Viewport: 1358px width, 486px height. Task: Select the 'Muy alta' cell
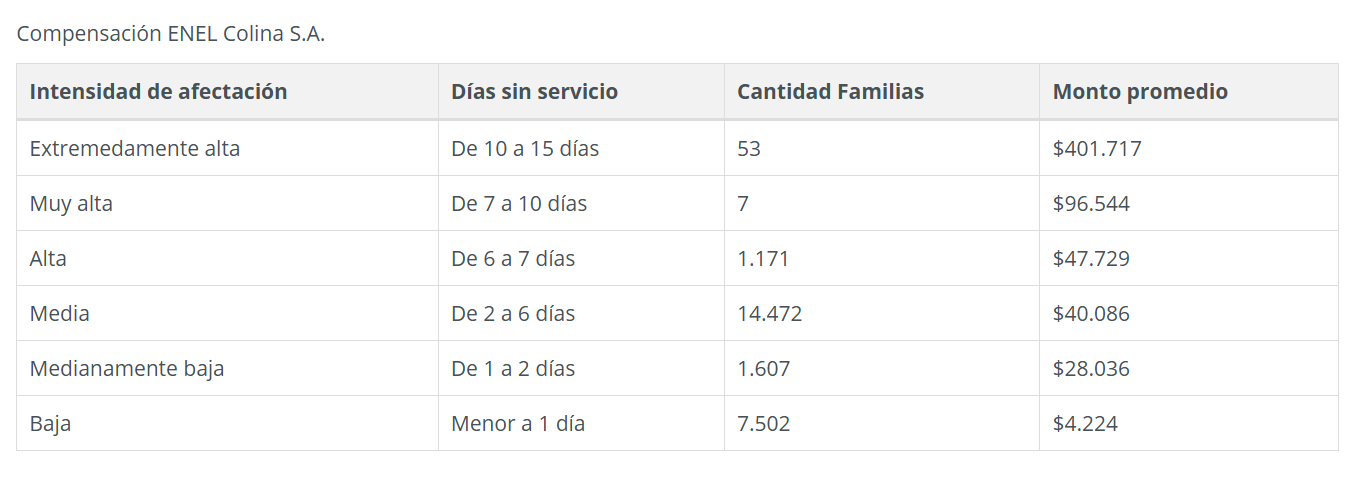coord(71,204)
